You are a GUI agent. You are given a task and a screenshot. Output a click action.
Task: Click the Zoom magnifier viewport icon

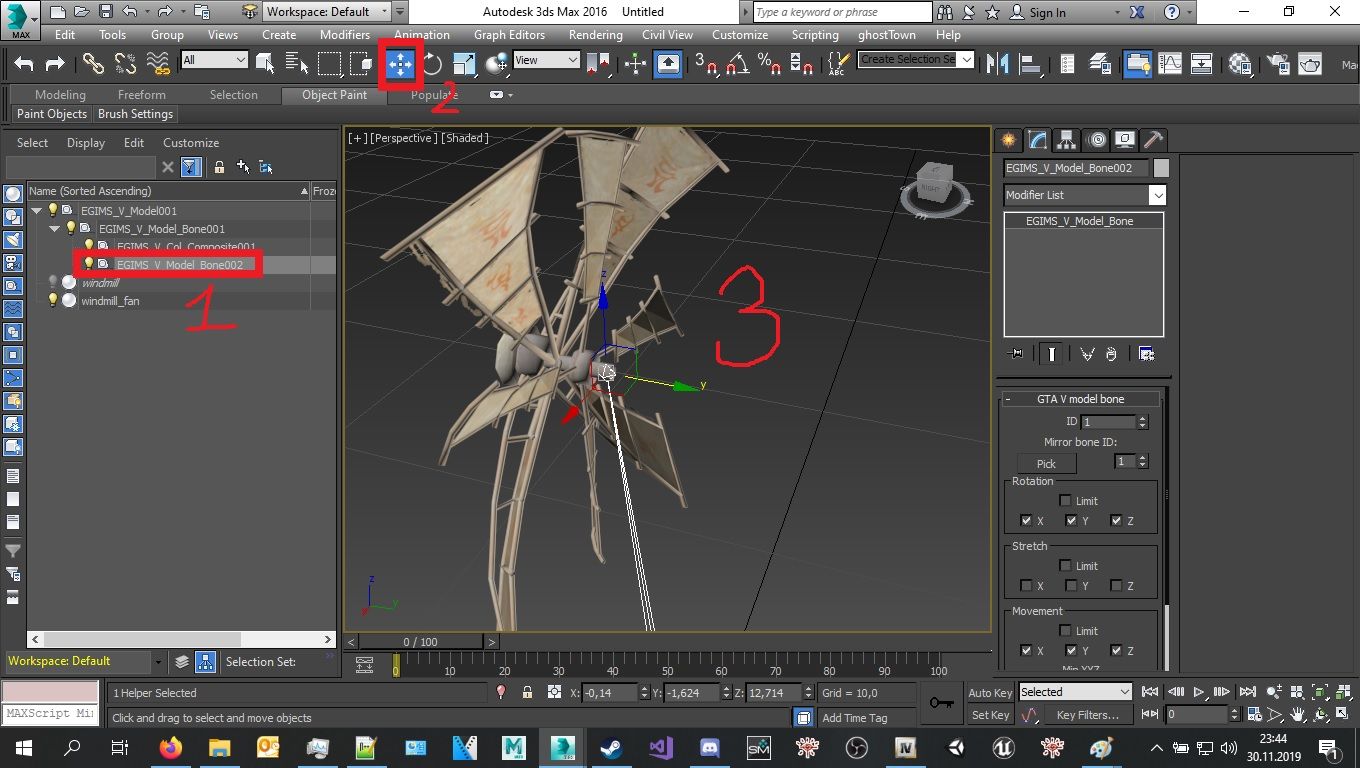coord(1275,691)
